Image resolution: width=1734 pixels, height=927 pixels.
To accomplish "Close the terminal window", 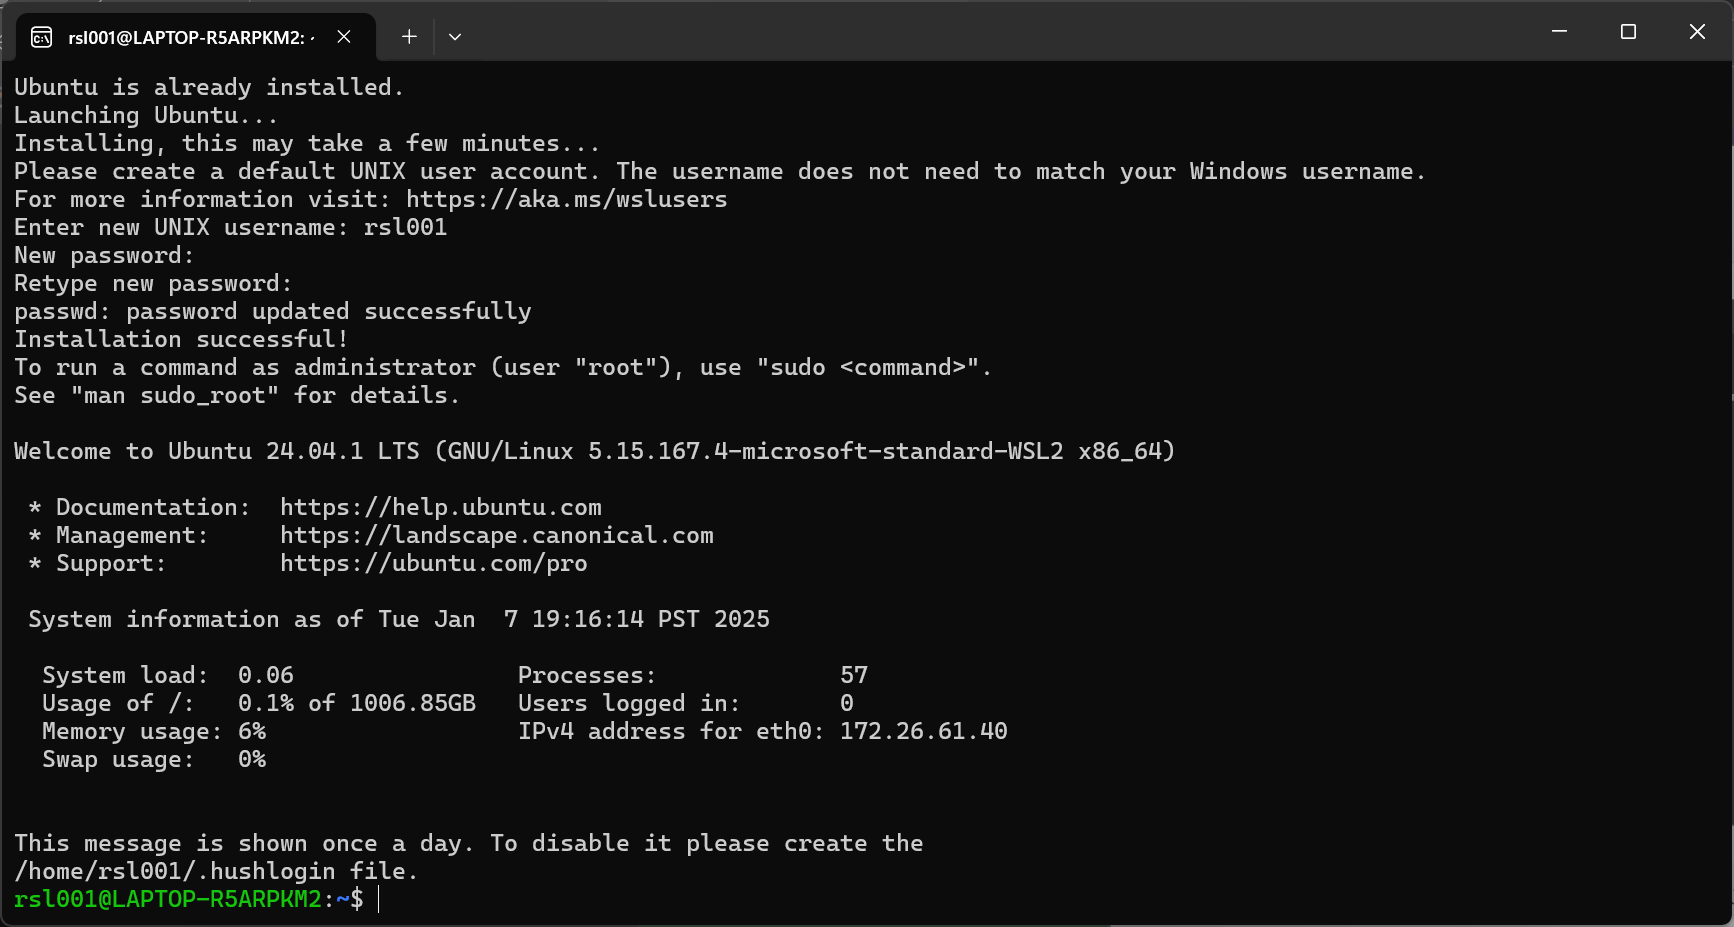I will pos(1697,32).
